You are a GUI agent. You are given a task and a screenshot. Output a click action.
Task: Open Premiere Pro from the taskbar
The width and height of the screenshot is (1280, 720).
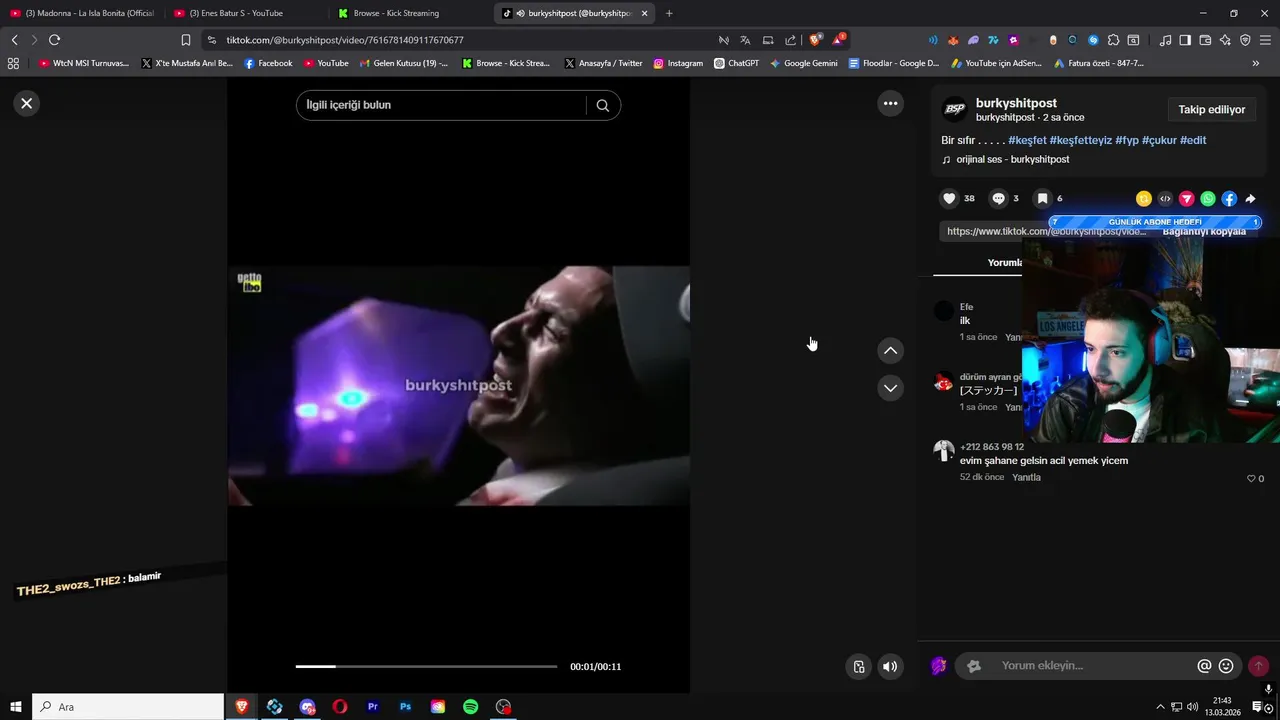pos(373,707)
